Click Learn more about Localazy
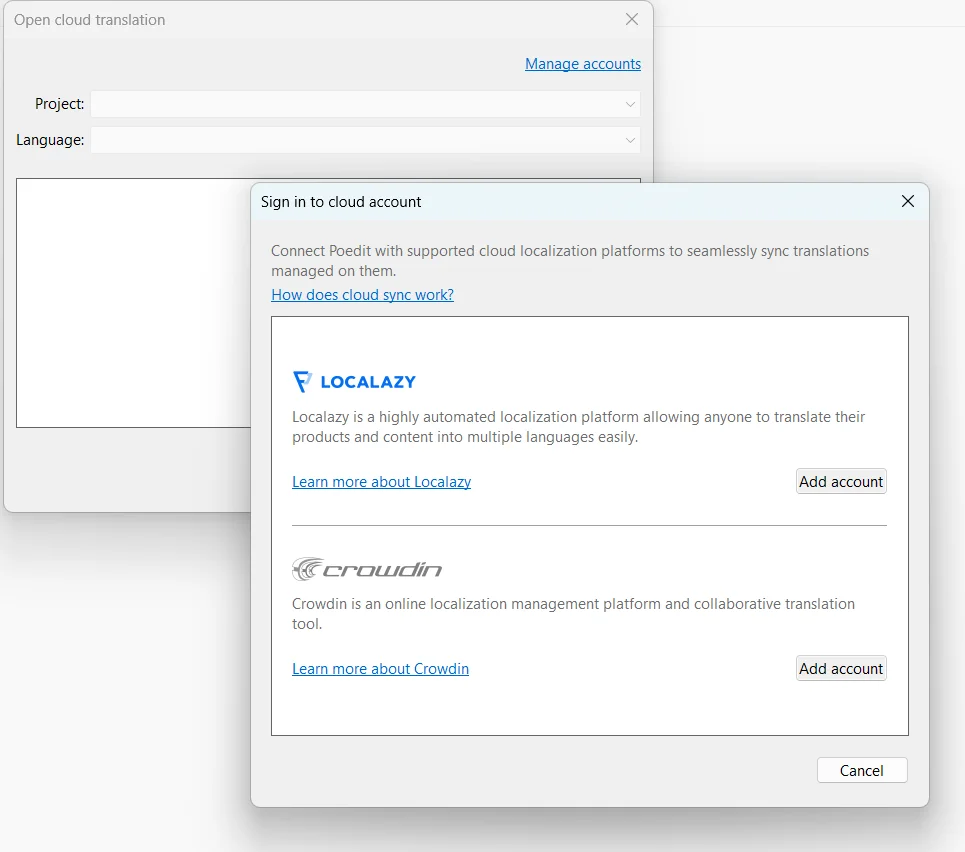This screenshot has height=852, width=965. click(381, 481)
